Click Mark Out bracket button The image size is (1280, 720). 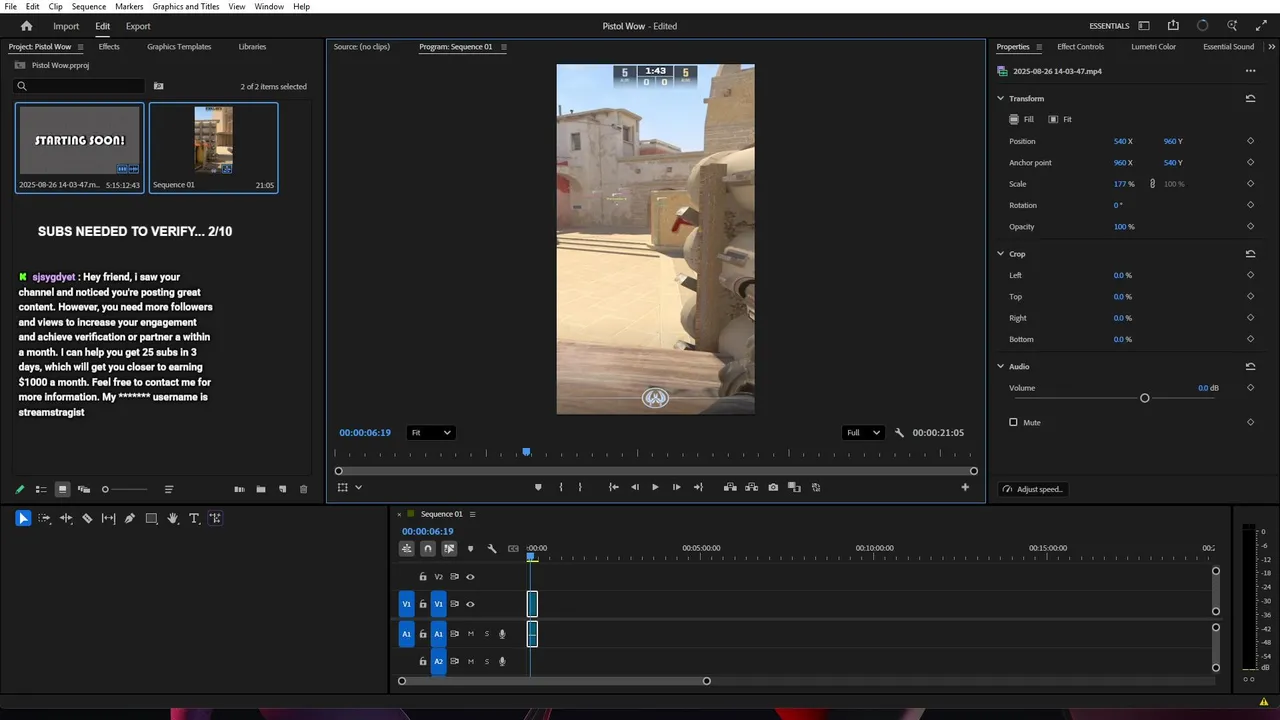point(580,487)
